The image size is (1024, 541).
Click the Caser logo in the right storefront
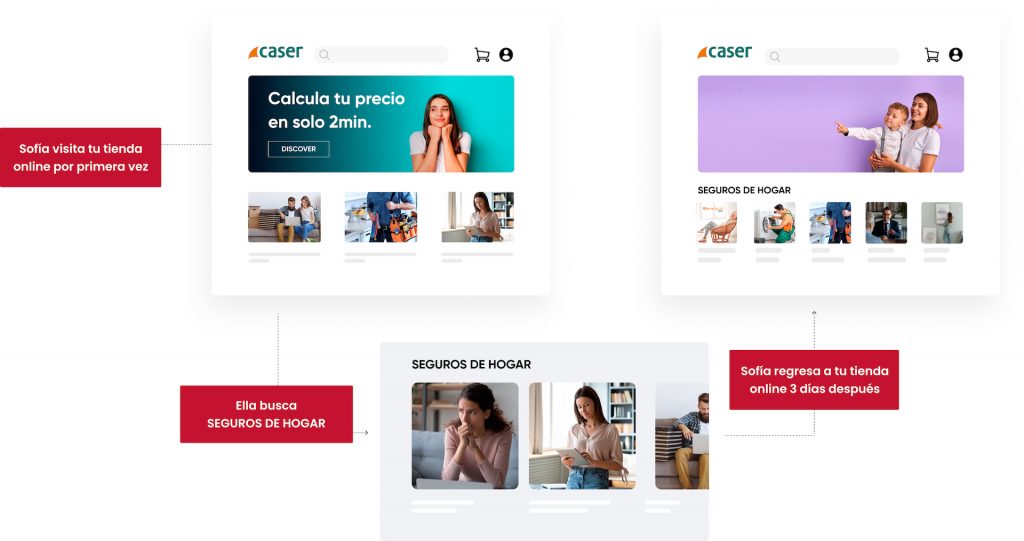(x=725, y=52)
